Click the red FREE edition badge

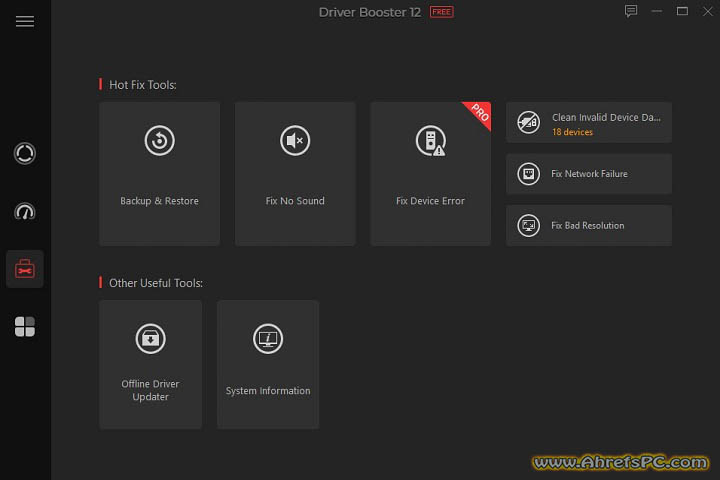[x=442, y=12]
